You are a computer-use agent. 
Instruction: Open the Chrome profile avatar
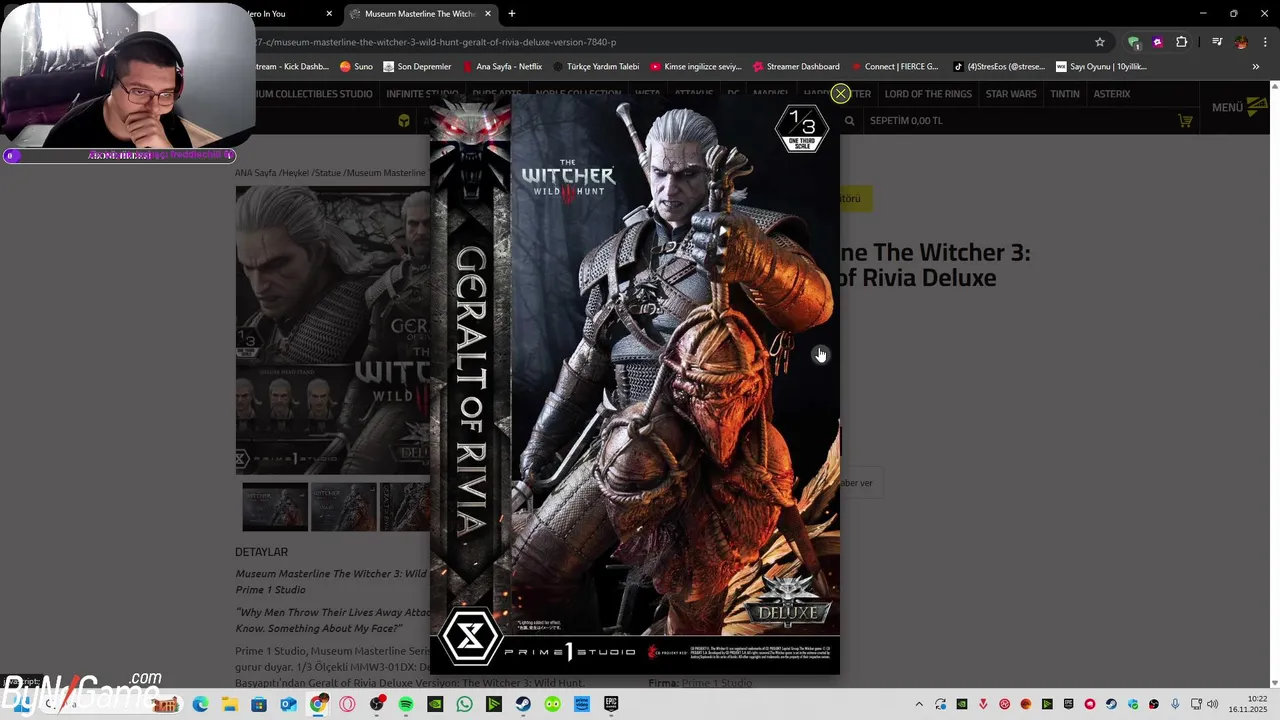click(x=1241, y=42)
